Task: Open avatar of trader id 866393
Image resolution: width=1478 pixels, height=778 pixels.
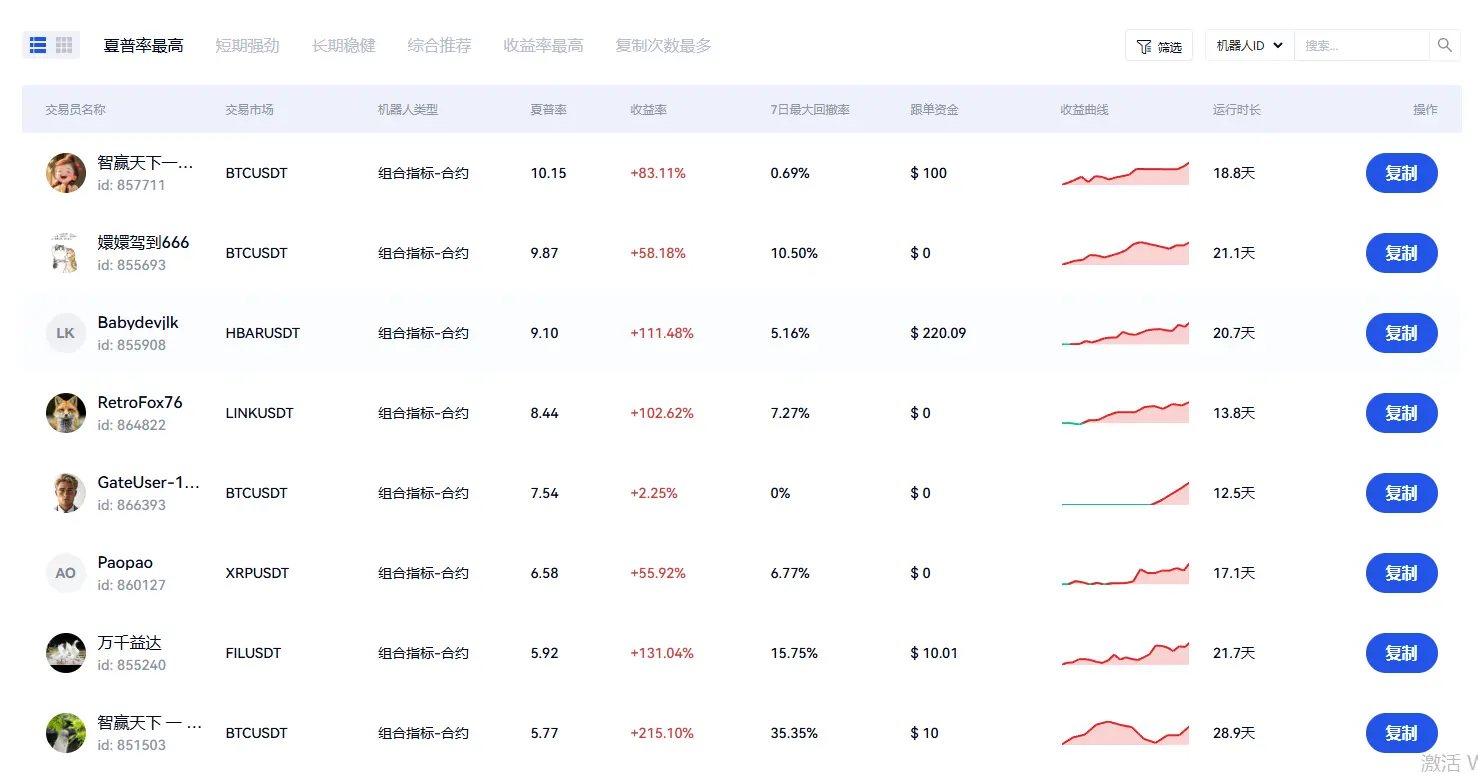Action: coord(66,493)
